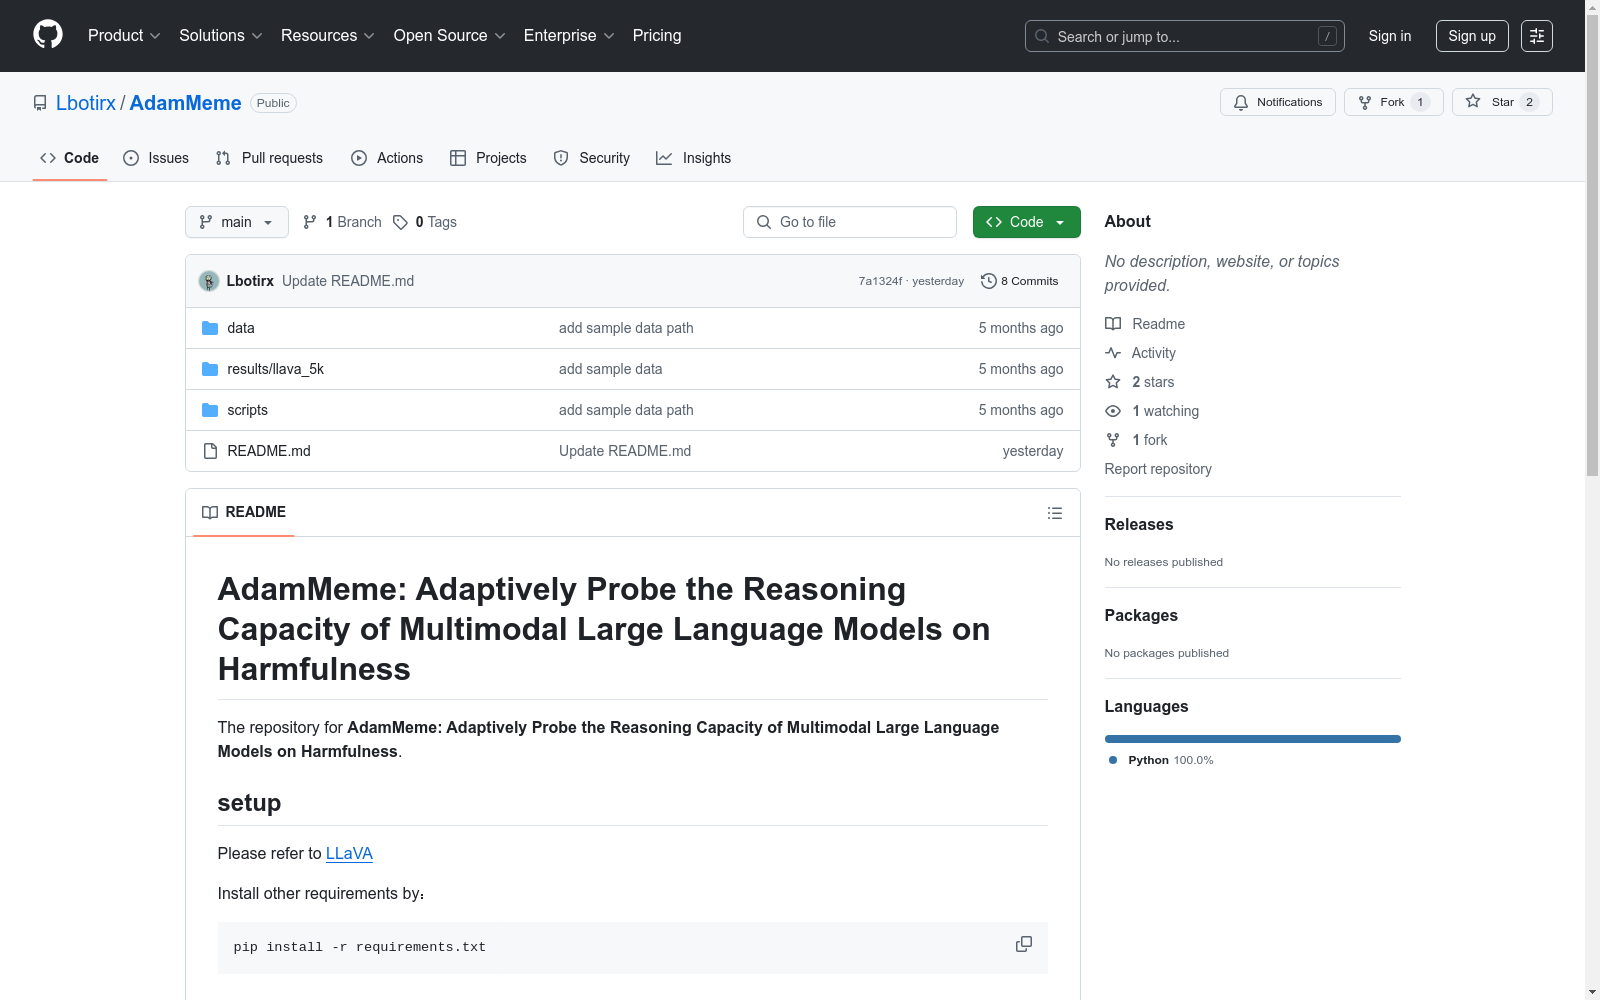Open the results/llava_5k folder
1600x1000 pixels.
coord(276,369)
